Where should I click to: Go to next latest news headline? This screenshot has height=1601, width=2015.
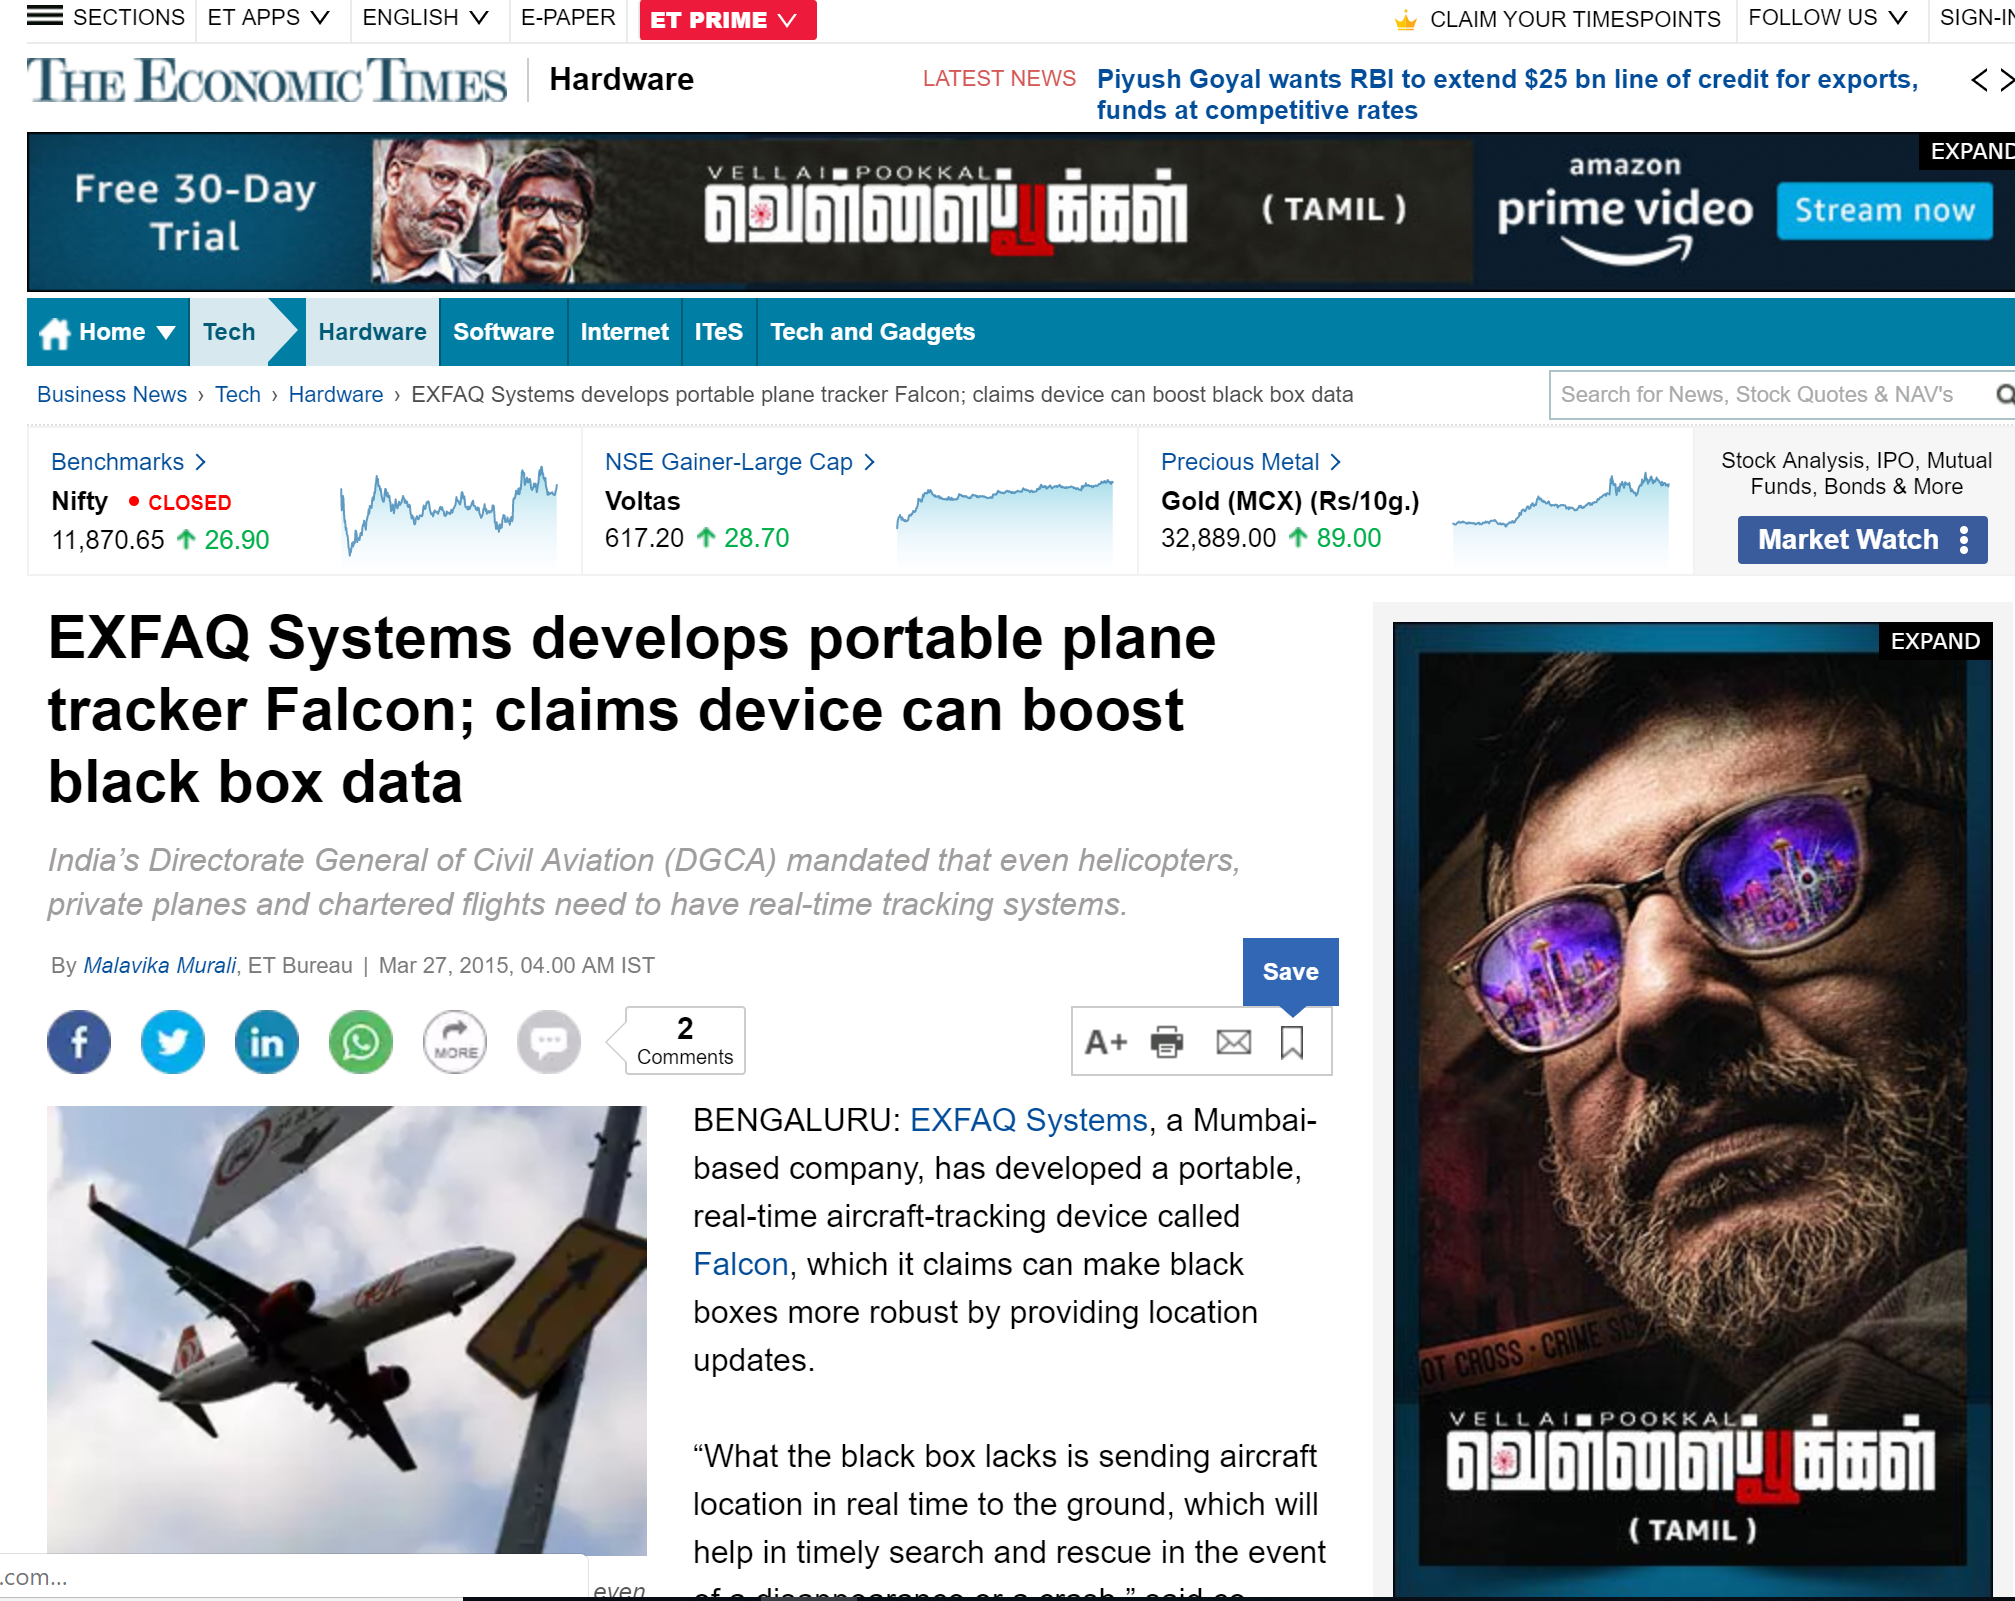pyautogui.click(x=2006, y=80)
